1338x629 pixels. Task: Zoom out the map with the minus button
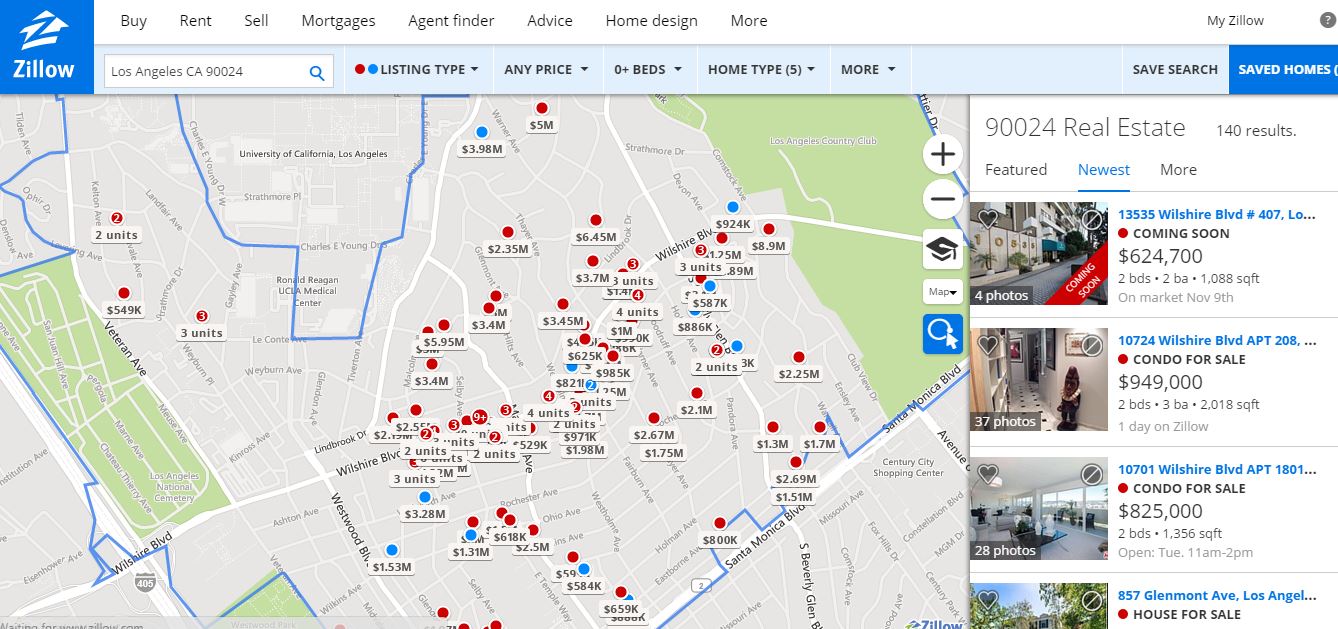(x=942, y=199)
